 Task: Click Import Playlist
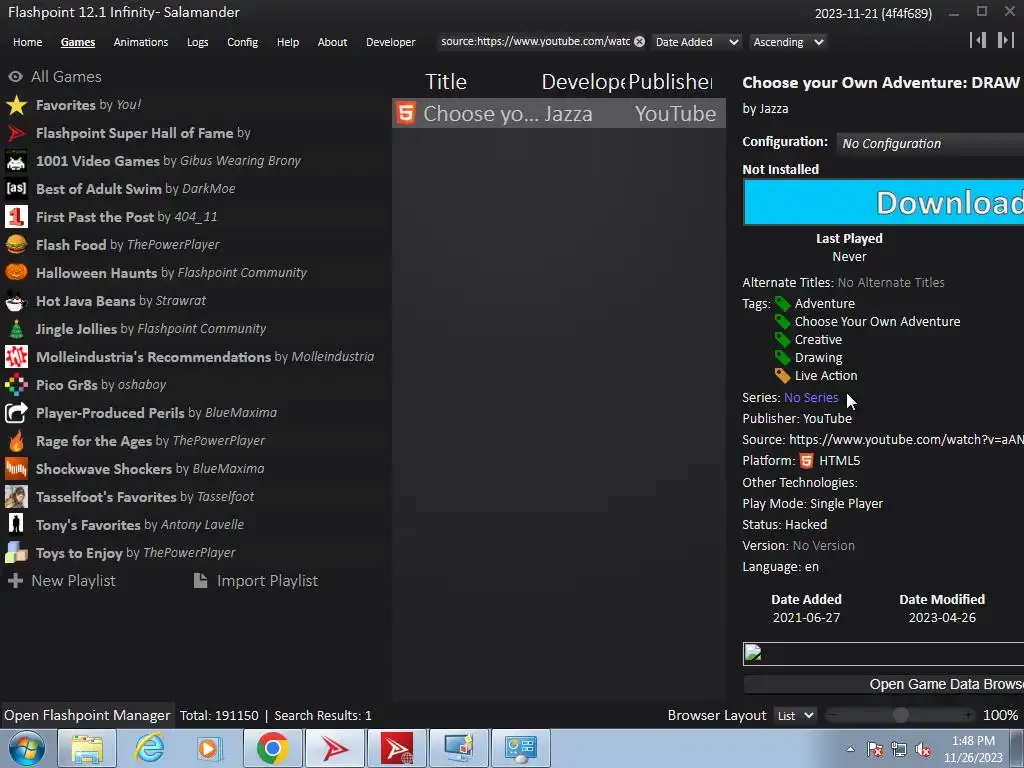(x=256, y=581)
